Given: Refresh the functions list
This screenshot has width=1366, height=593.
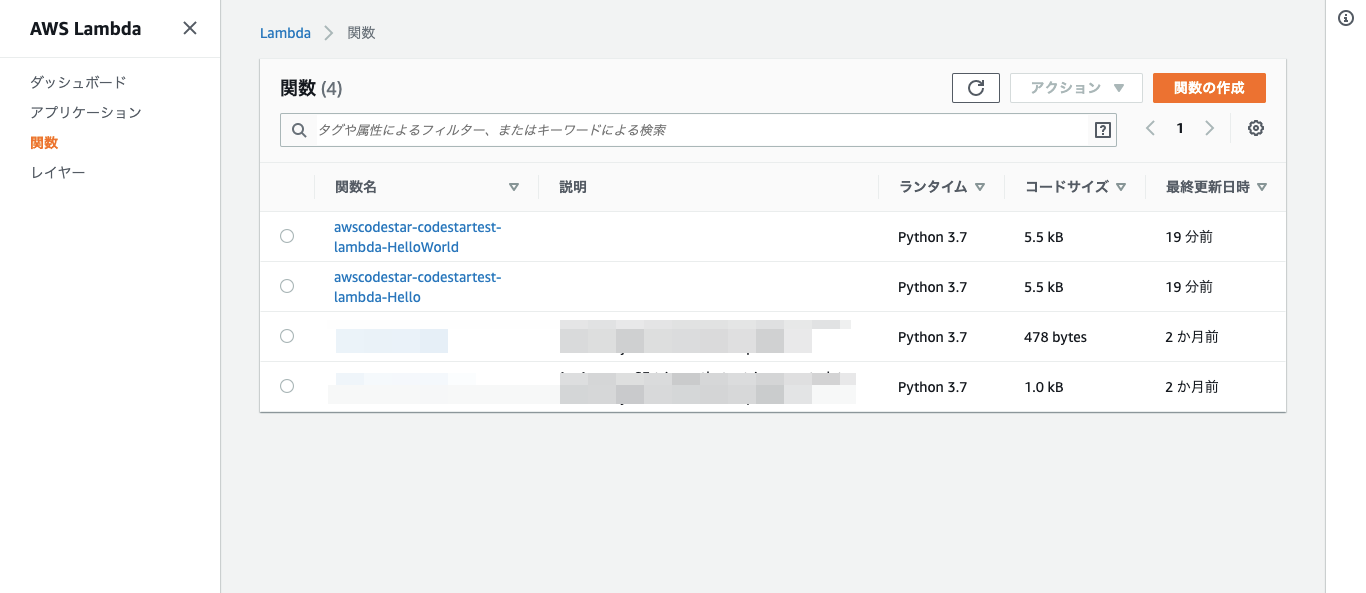Looking at the screenshot, I should pyautogui.click(x=976, y=88).
